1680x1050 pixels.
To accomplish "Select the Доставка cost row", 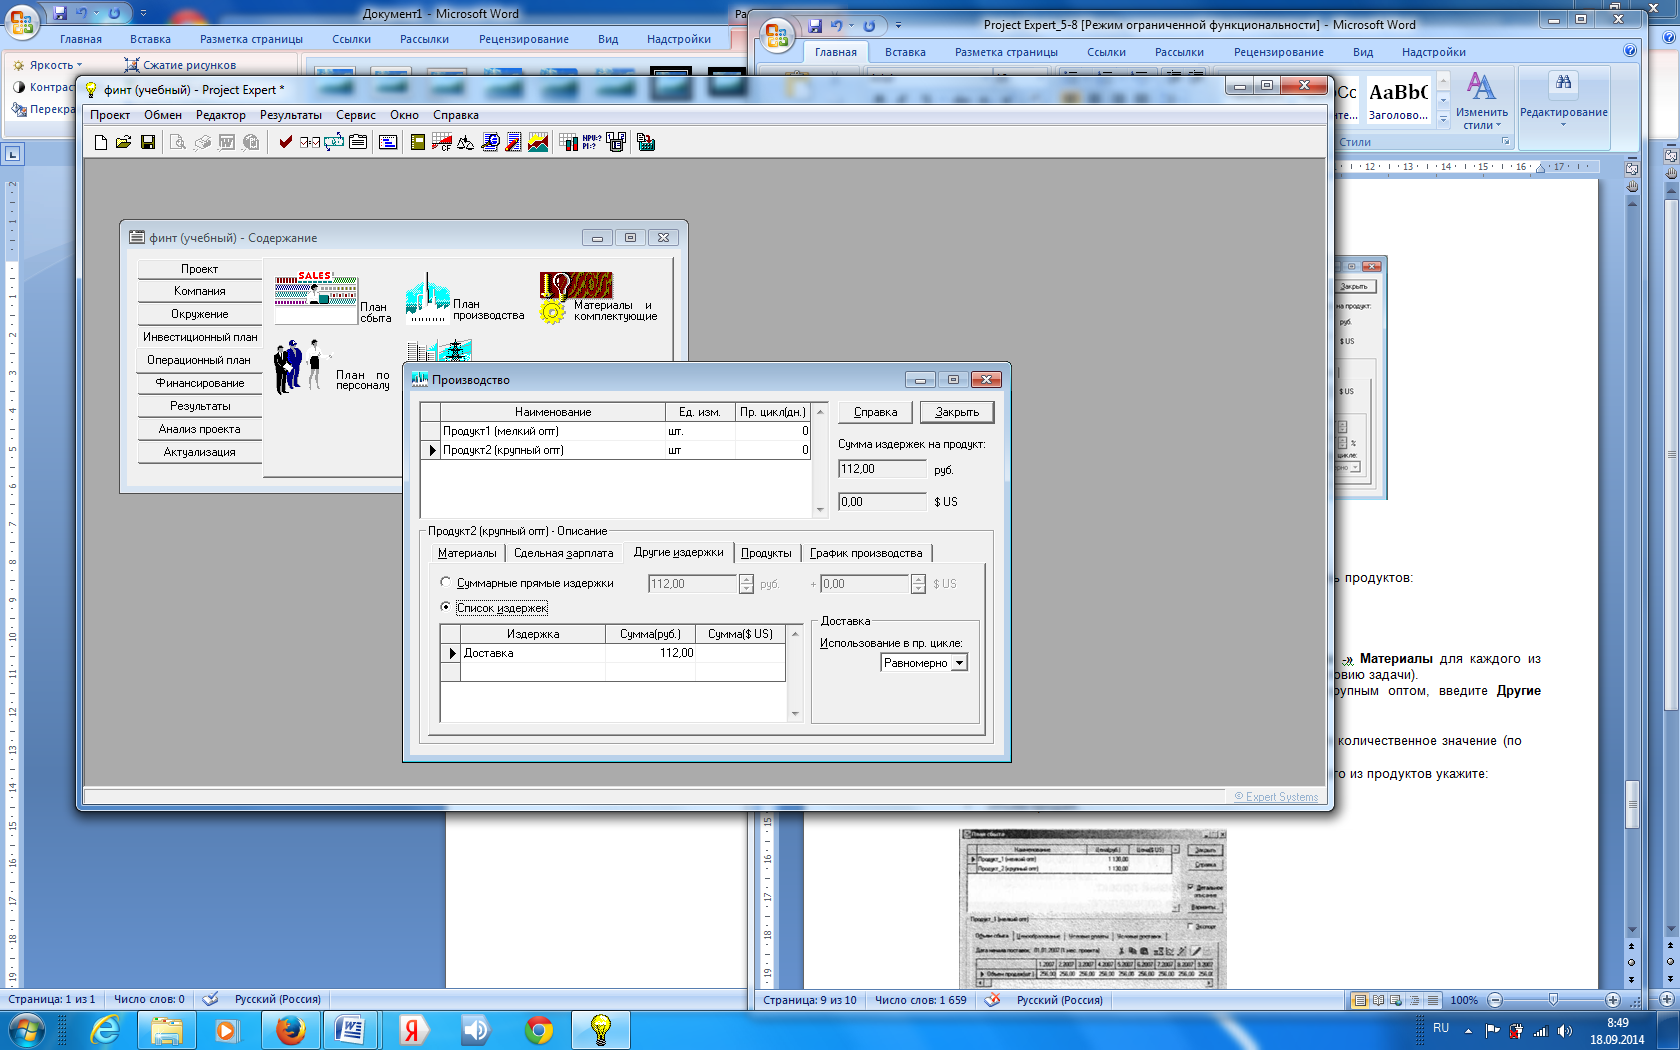I will [613, 653].
